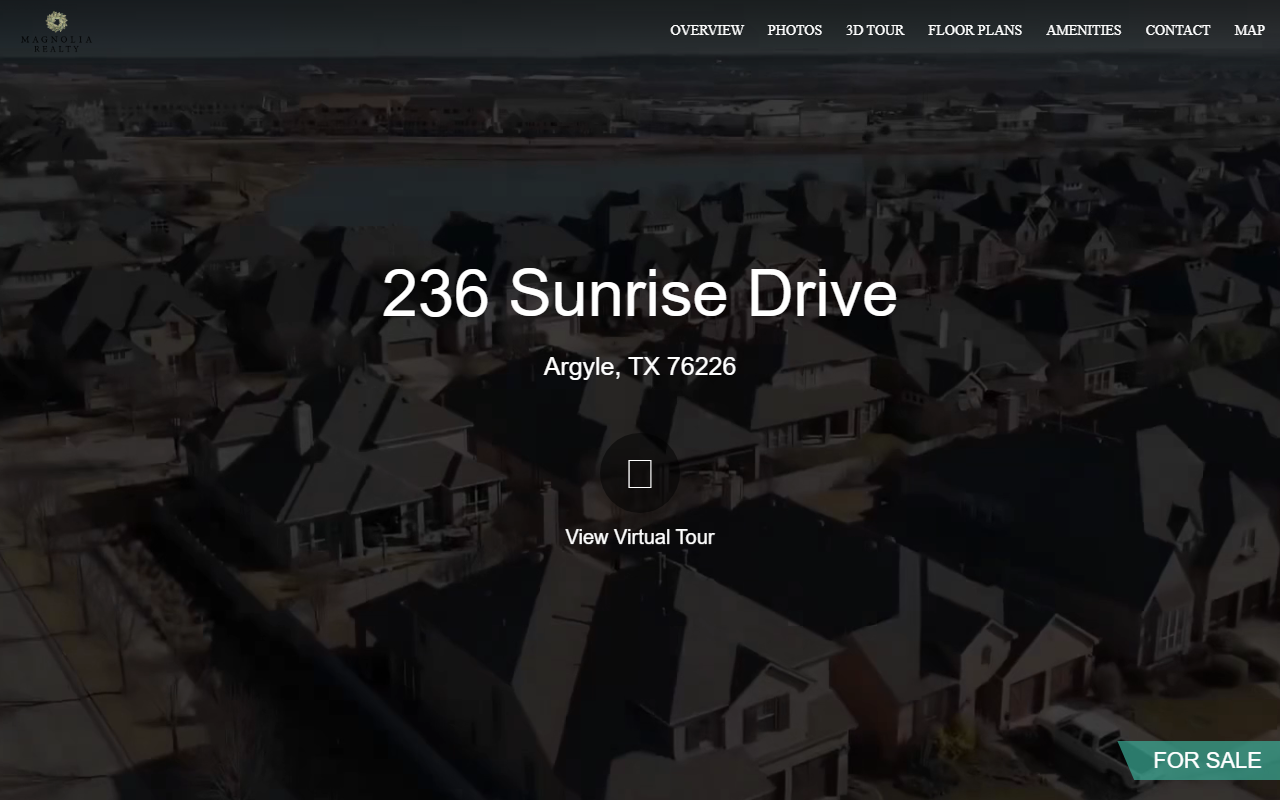
Task: View the Floor Plans section
Action: 975,30
